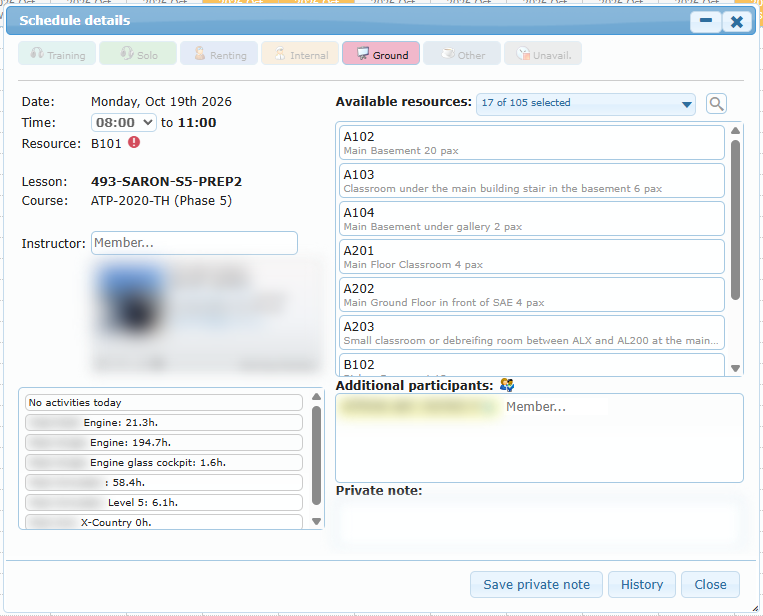Click the Close button at bottom

click(710, 584)
